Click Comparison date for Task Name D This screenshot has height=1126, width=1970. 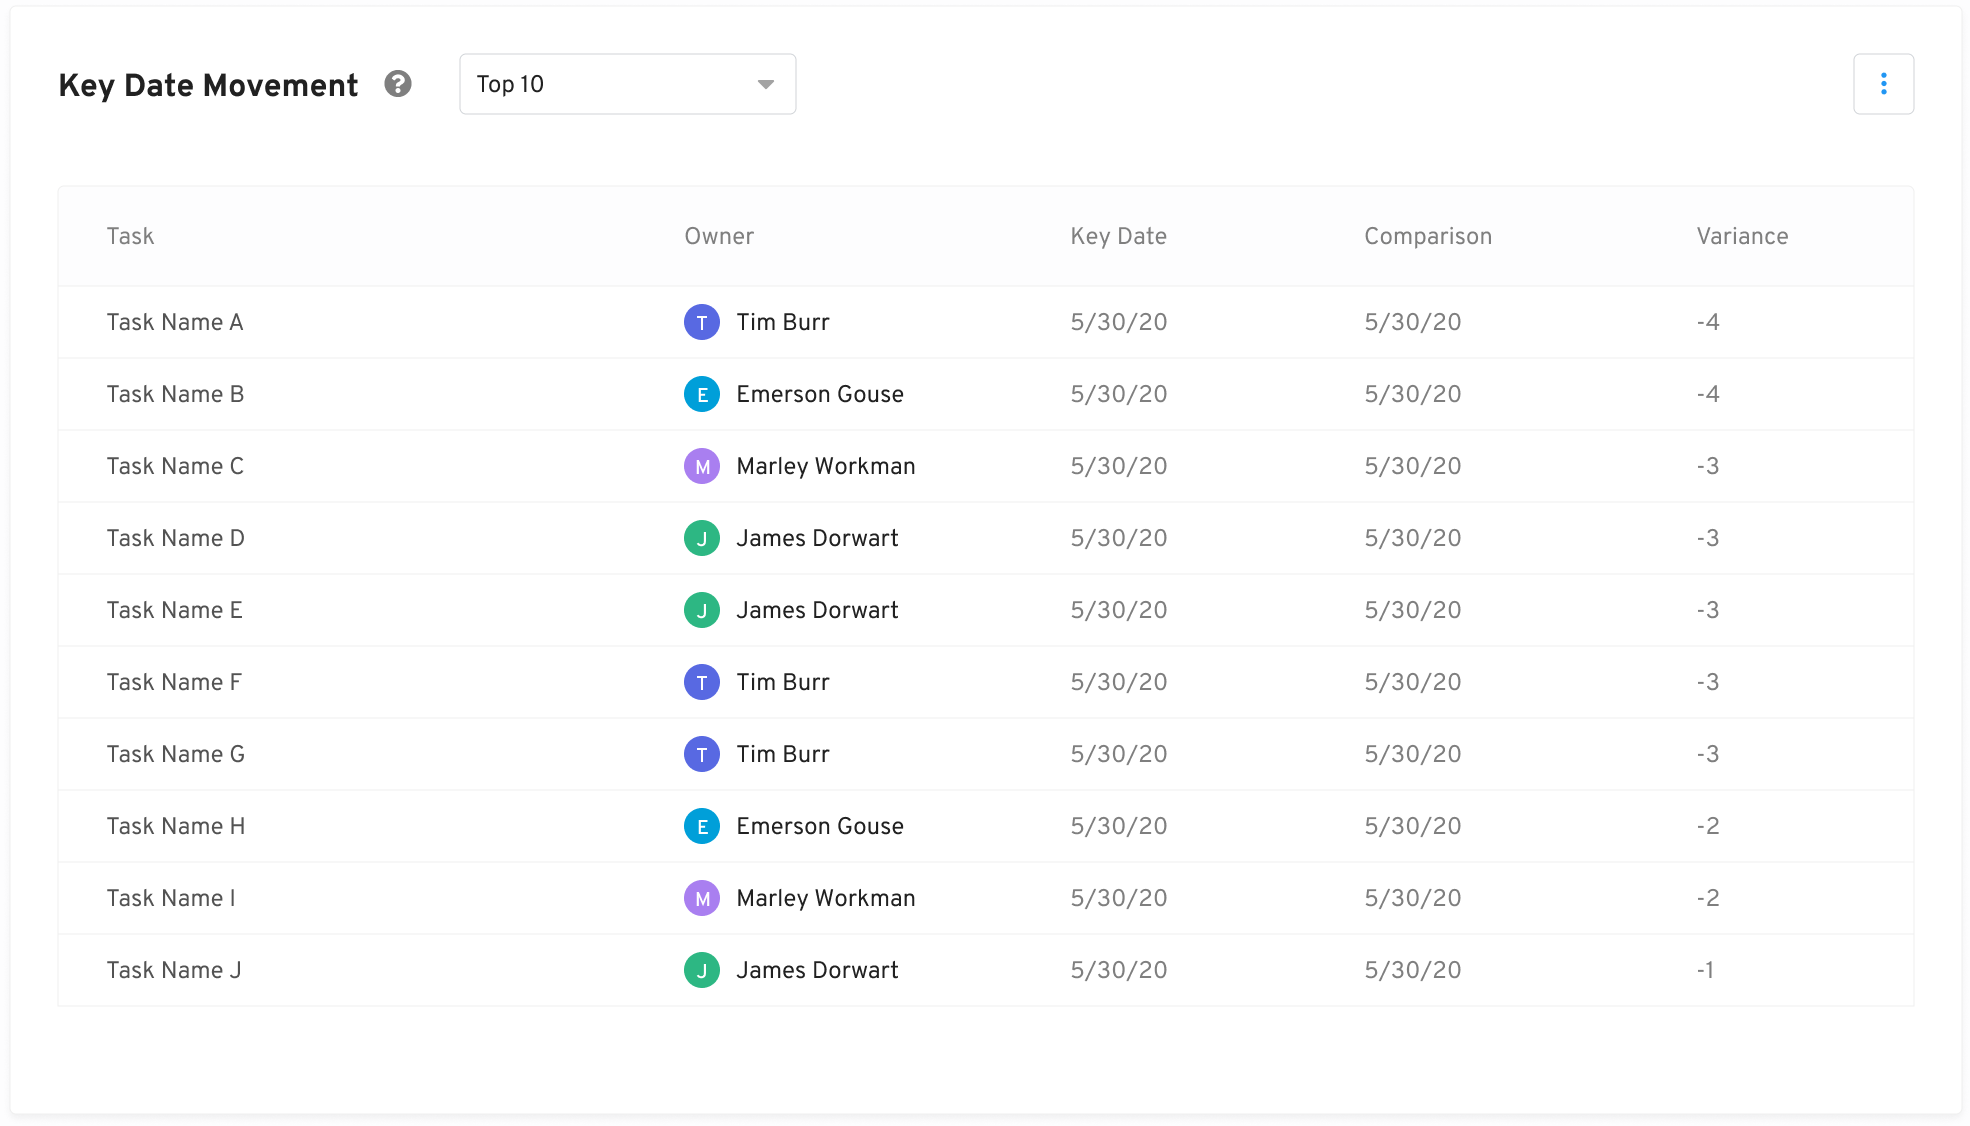coord(1413,538)
